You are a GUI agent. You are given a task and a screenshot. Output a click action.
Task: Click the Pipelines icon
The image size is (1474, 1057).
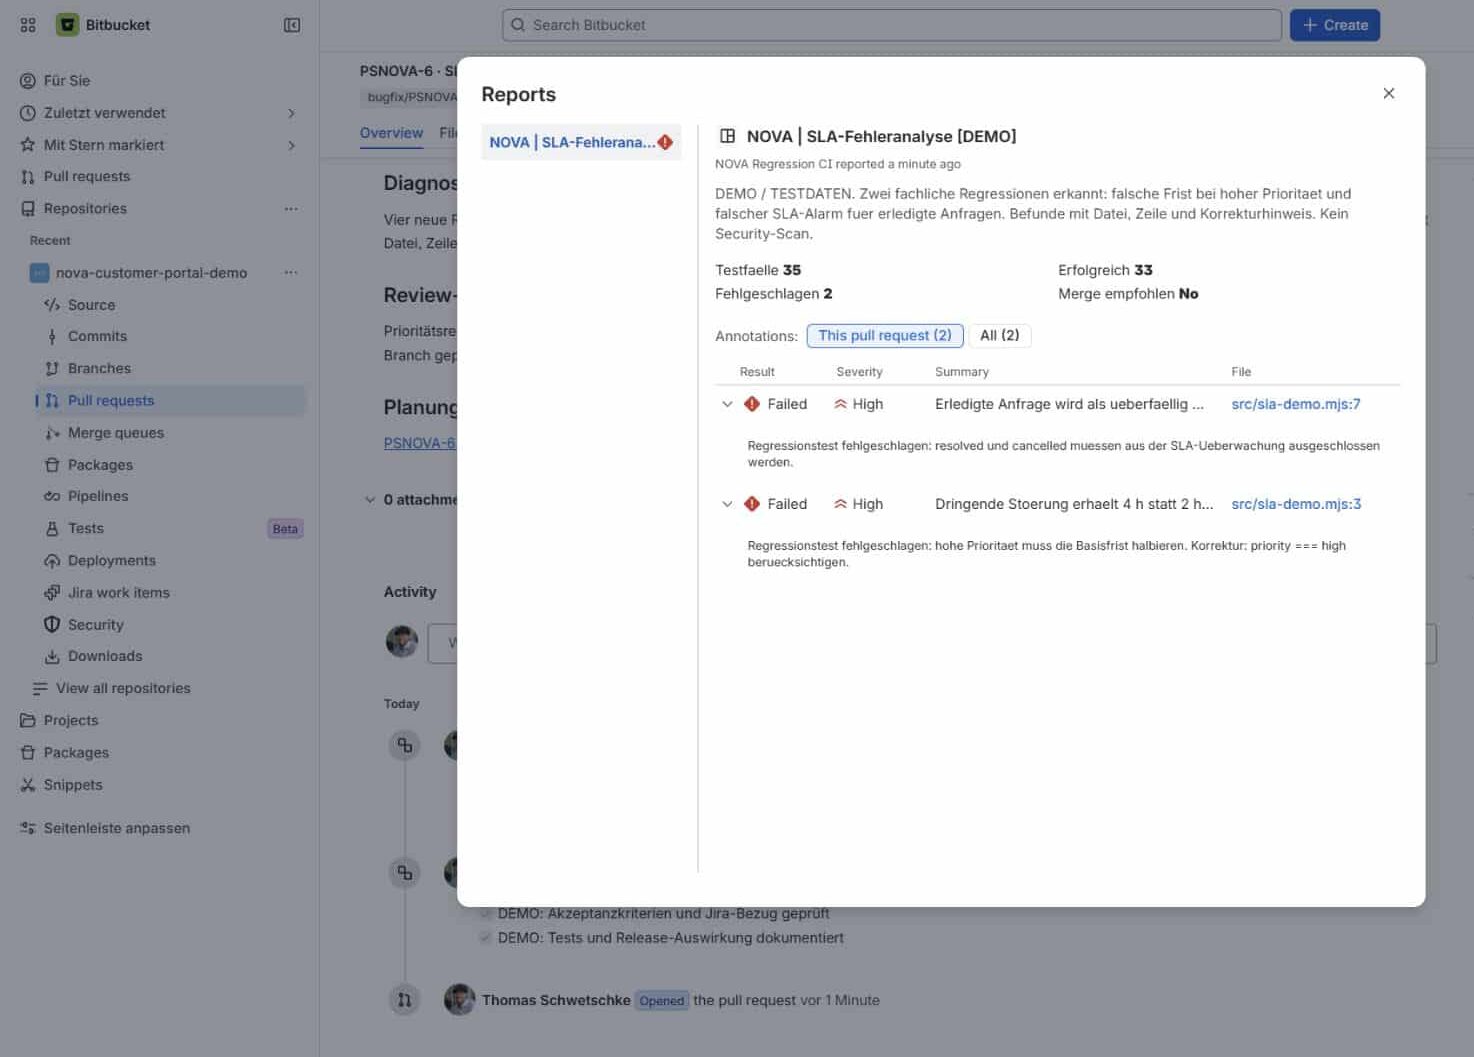click(x=52, y=497)
